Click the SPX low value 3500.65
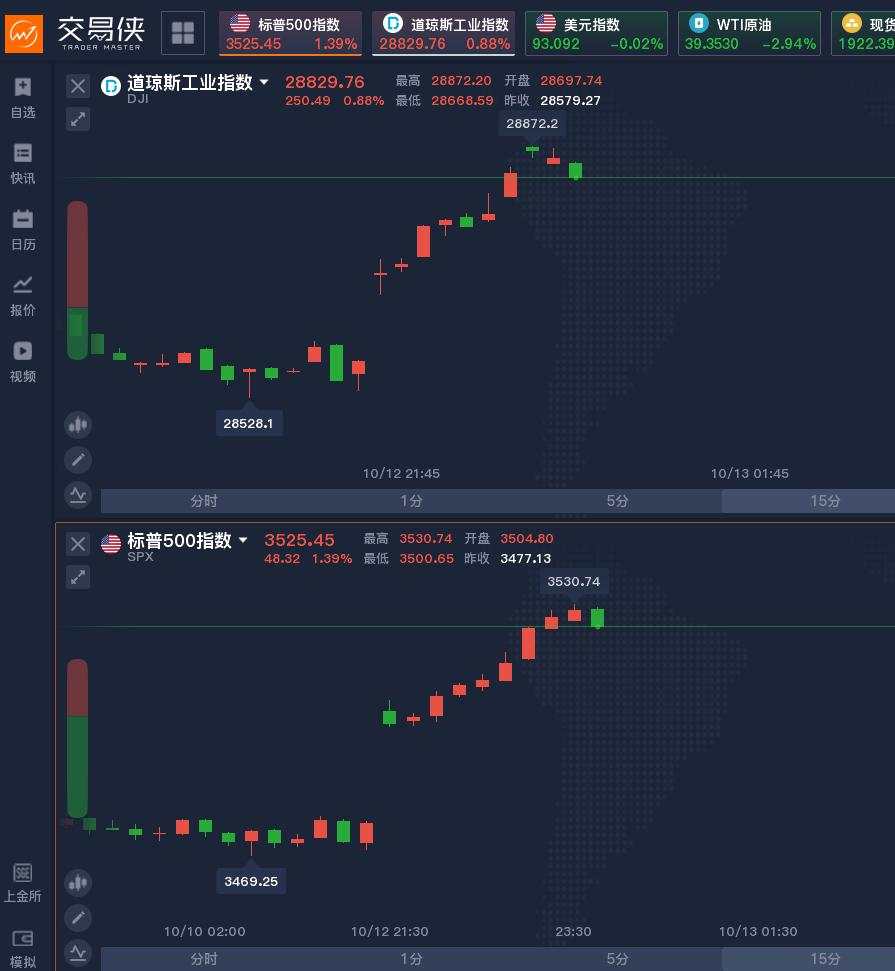This screenshot has width=895, height=971. pos(427,559)
